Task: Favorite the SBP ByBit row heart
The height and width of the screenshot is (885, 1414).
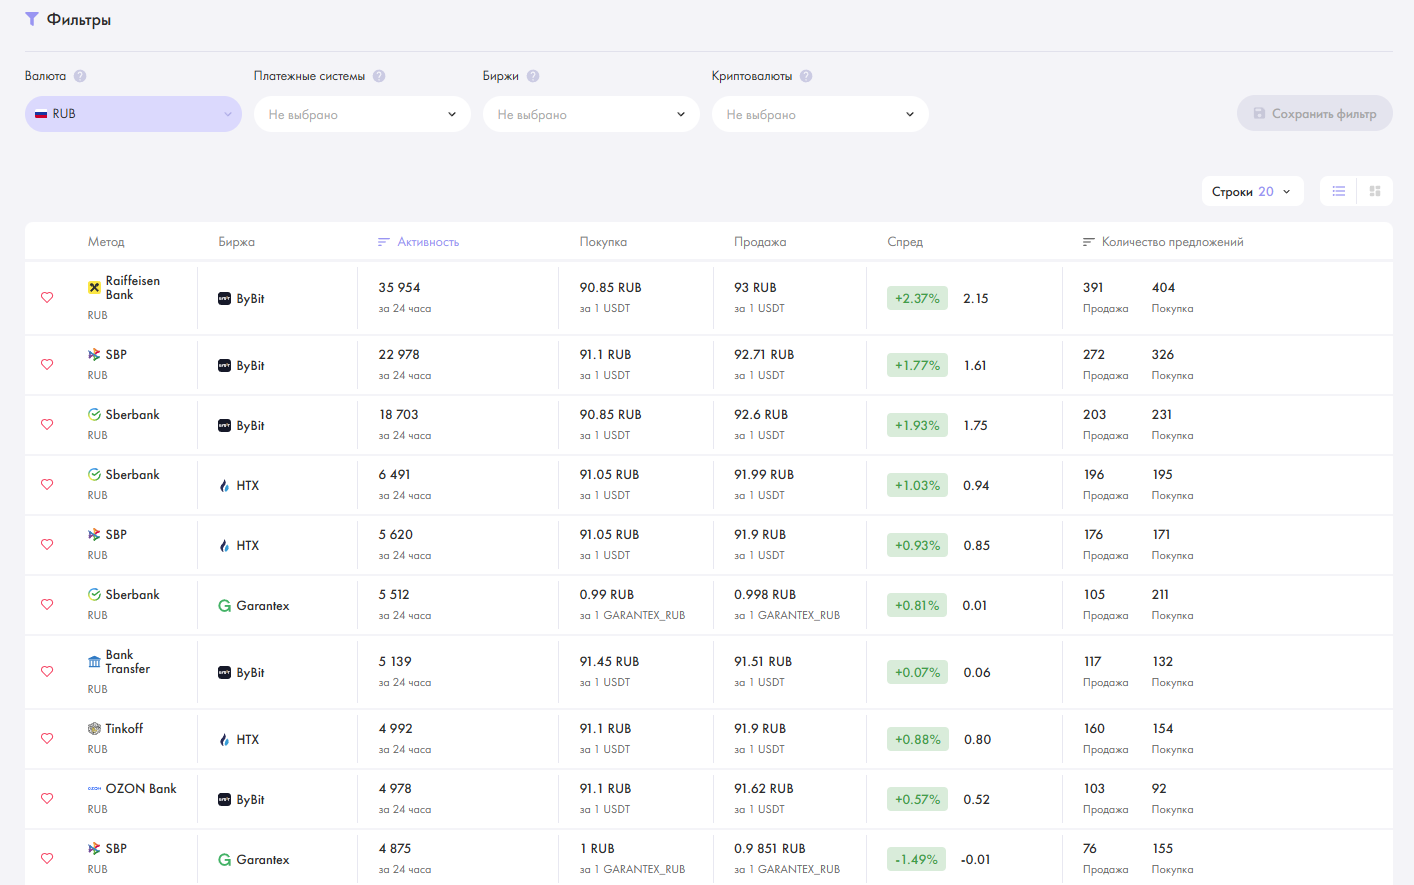Action: 47,365
